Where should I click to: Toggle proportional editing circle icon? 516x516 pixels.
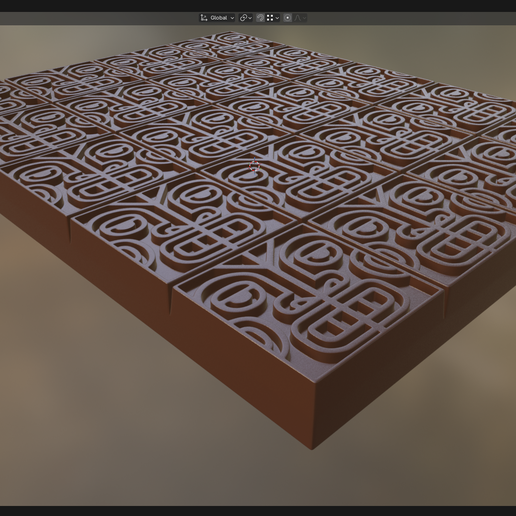pyautogui.click(x=288, y=18)
